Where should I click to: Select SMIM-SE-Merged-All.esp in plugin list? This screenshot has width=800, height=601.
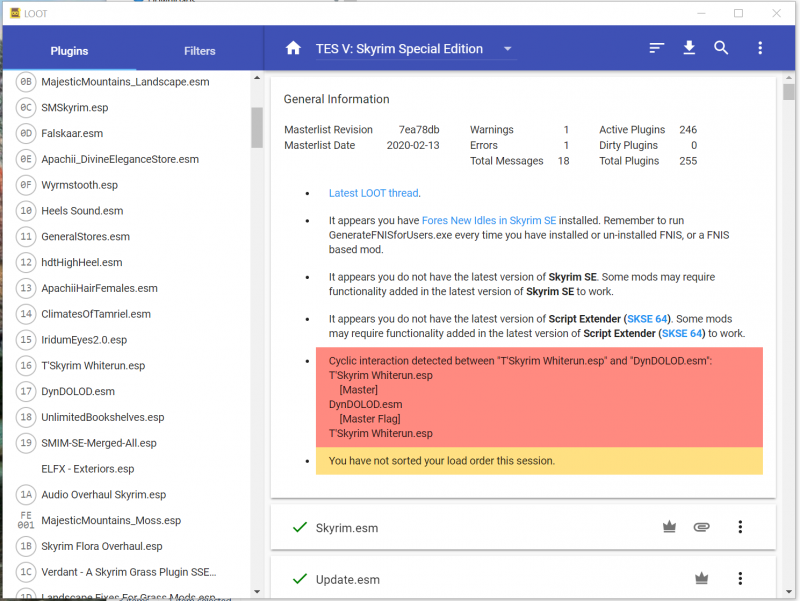pos(99,443)
